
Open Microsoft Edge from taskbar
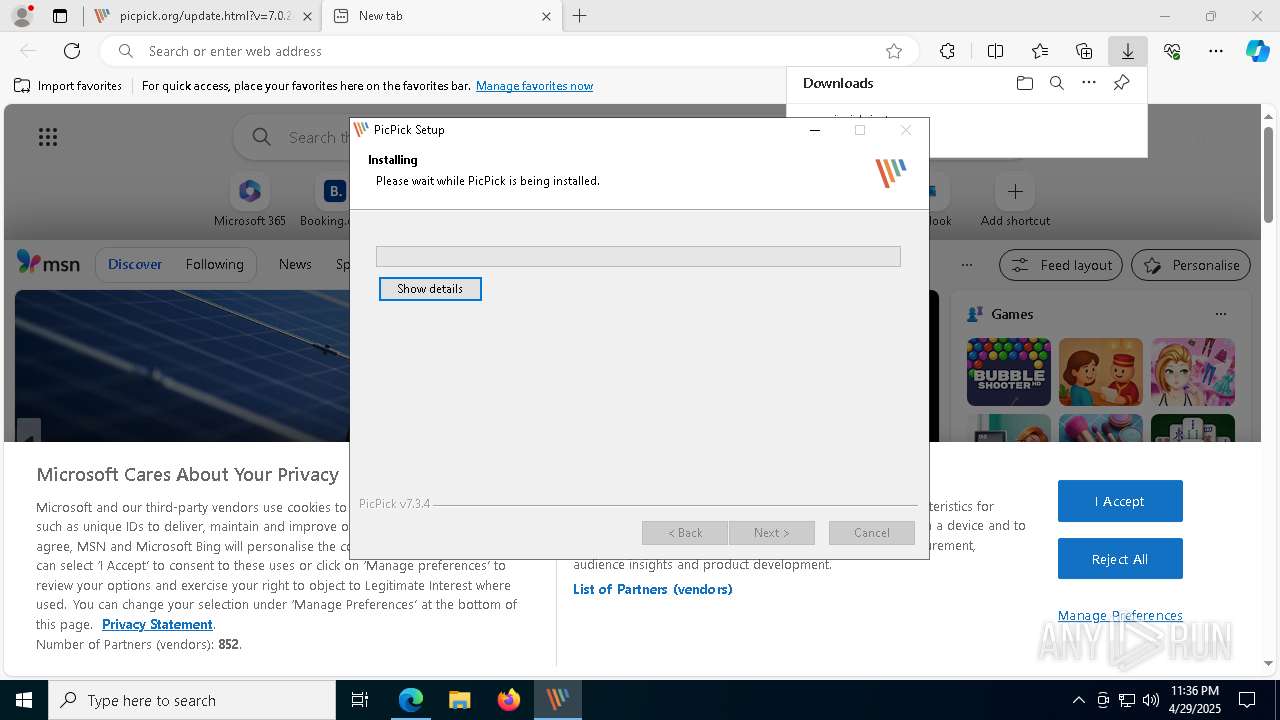[411, 700]
